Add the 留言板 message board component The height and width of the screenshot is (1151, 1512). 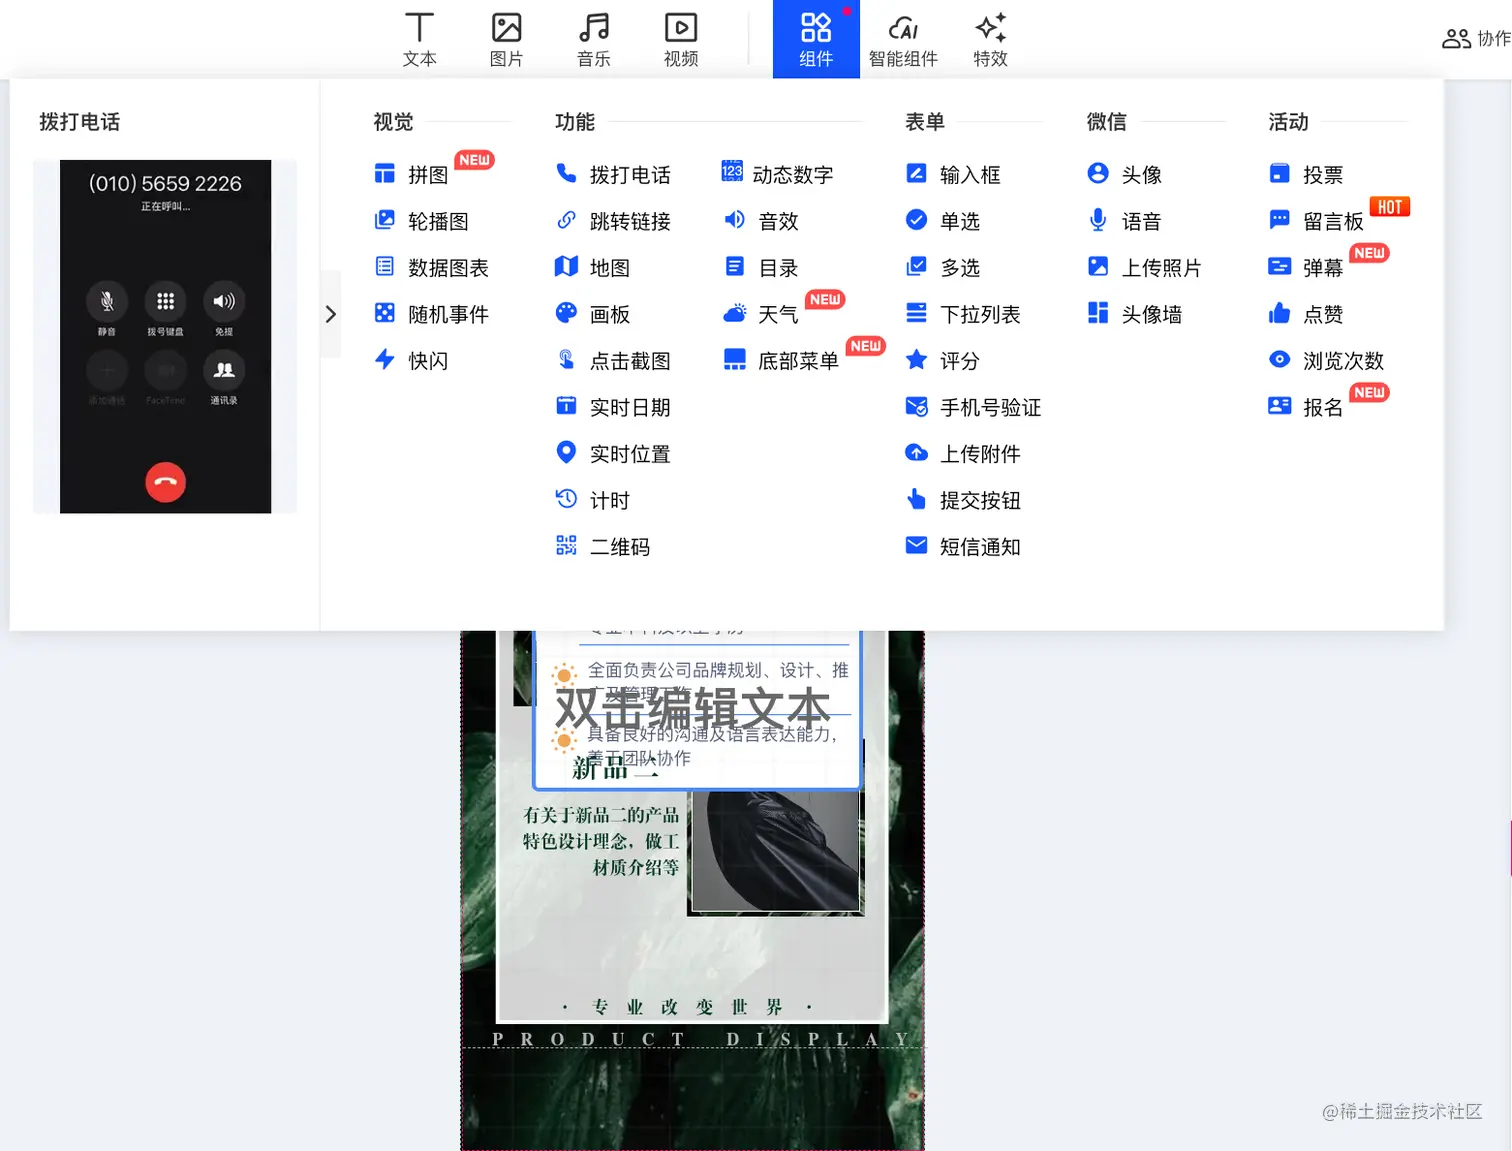click(x=1315, y=221)
